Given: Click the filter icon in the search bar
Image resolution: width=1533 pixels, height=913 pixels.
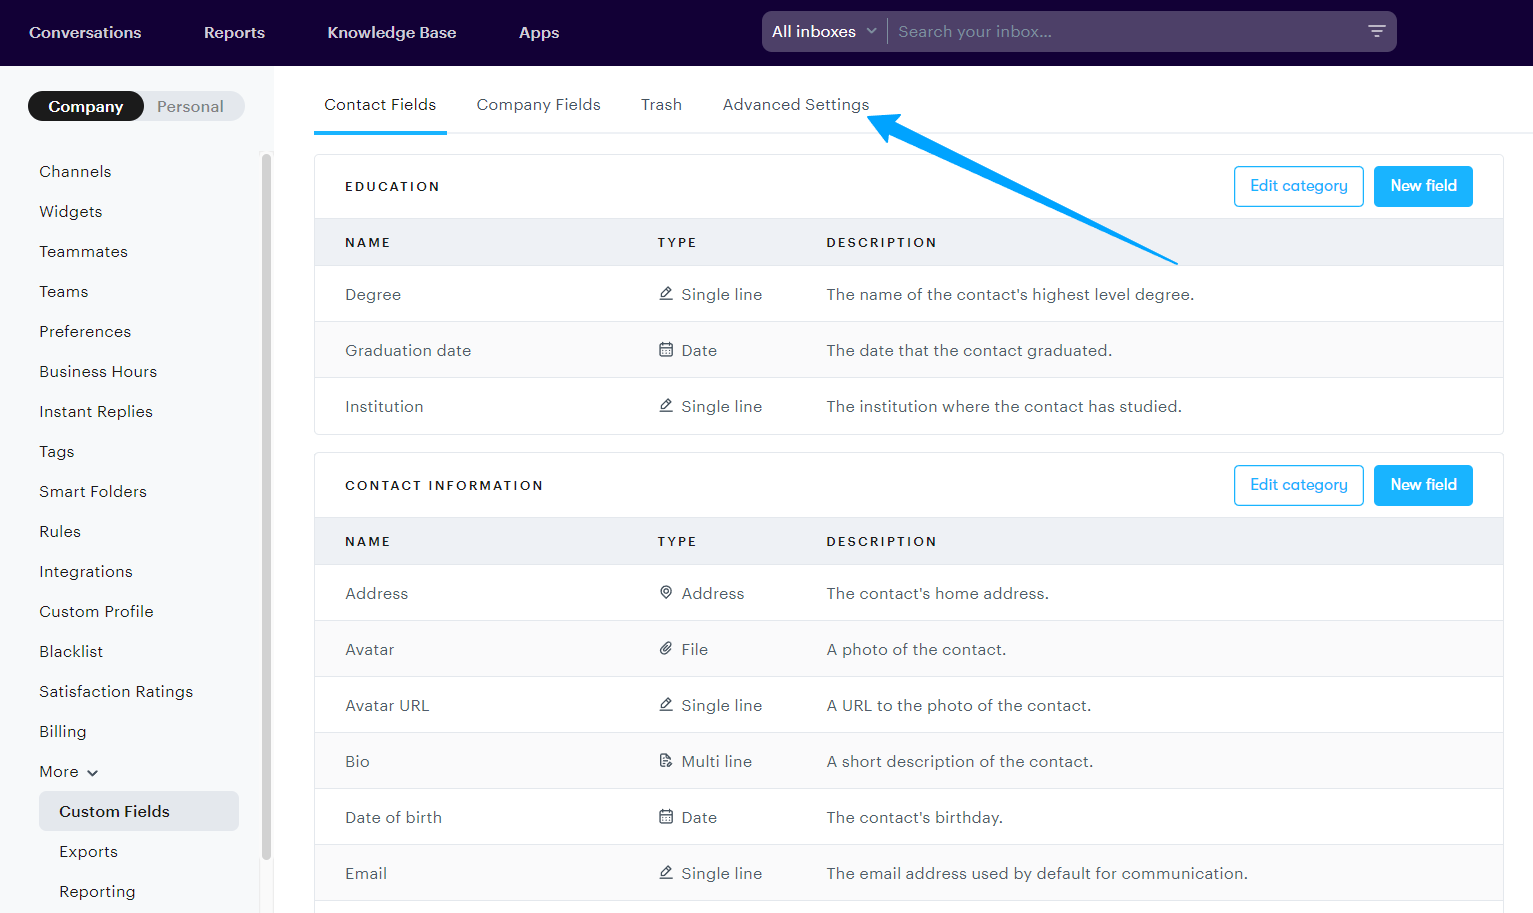Looking at the screenshot, I should pyautogui.click(x=1376, y=32).
